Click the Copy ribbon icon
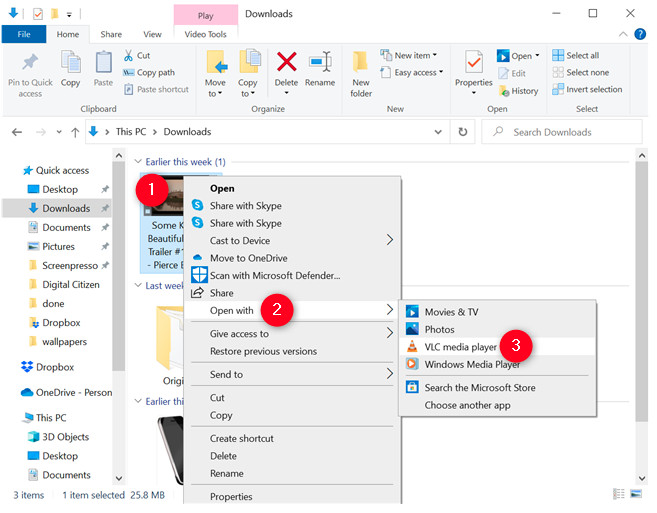Screen dimensions: 657x513 pyautogui.click(x=70, y=62)
